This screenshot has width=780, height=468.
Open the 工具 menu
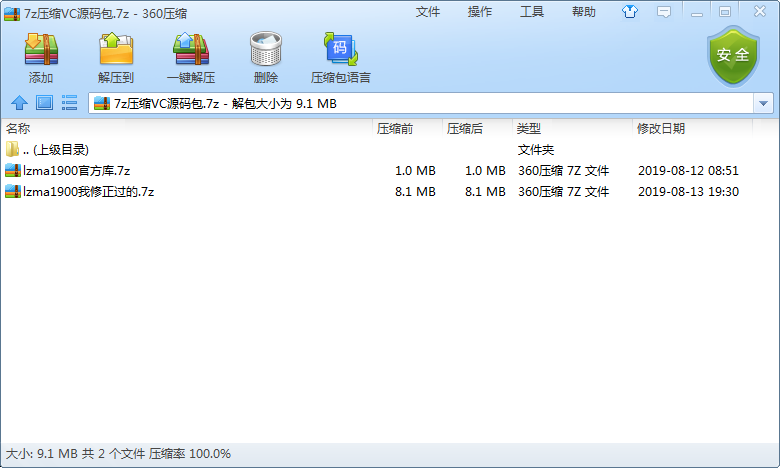tap(532, 12)
